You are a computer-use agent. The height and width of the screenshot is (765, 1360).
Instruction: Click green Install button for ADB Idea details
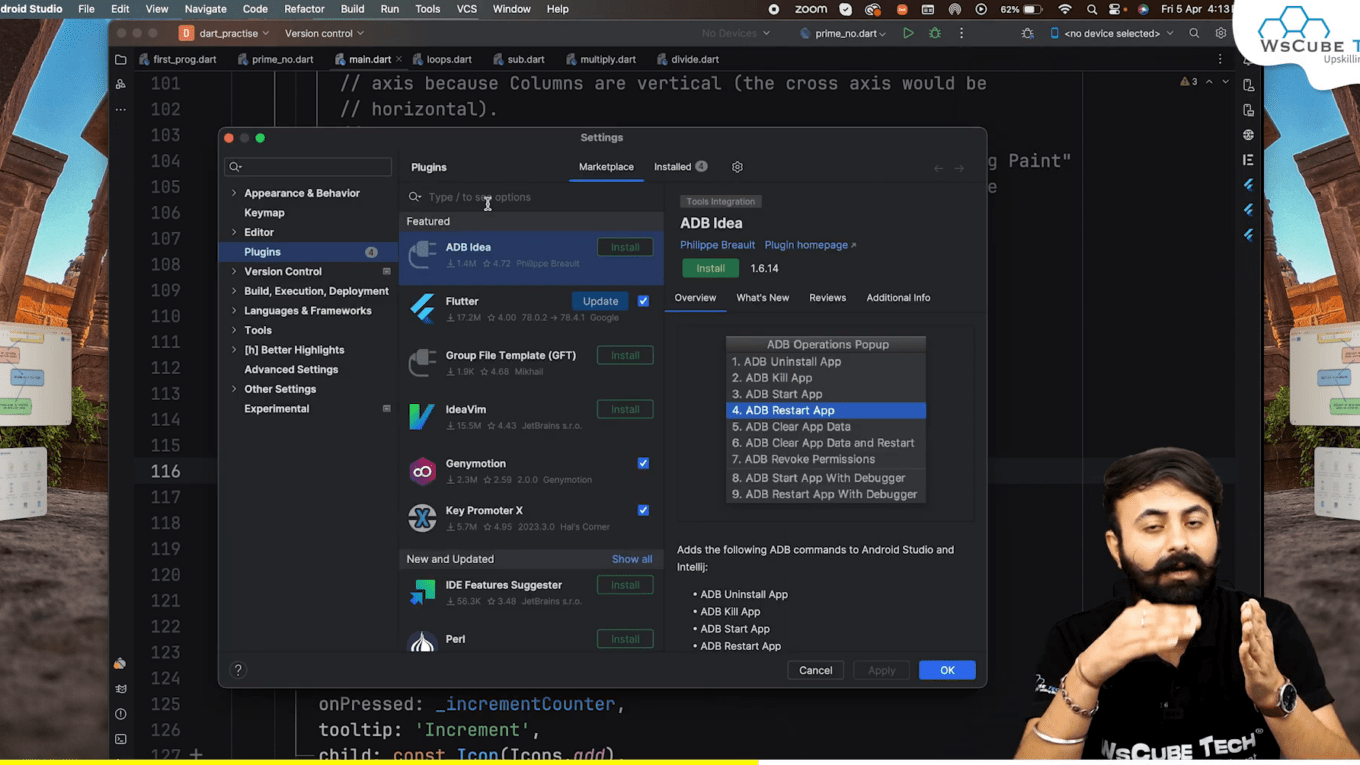[x=710, y=268]
